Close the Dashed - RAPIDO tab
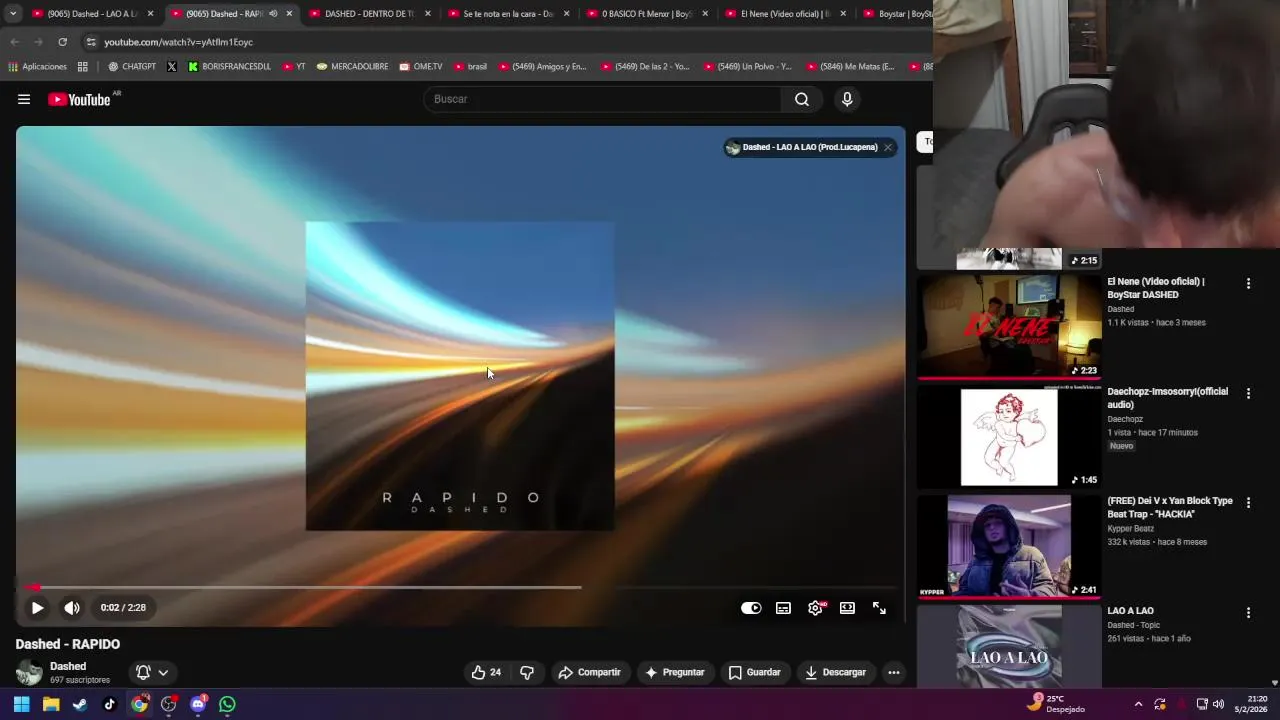Screen dimensions: 1280x720 tap(289, 14)
